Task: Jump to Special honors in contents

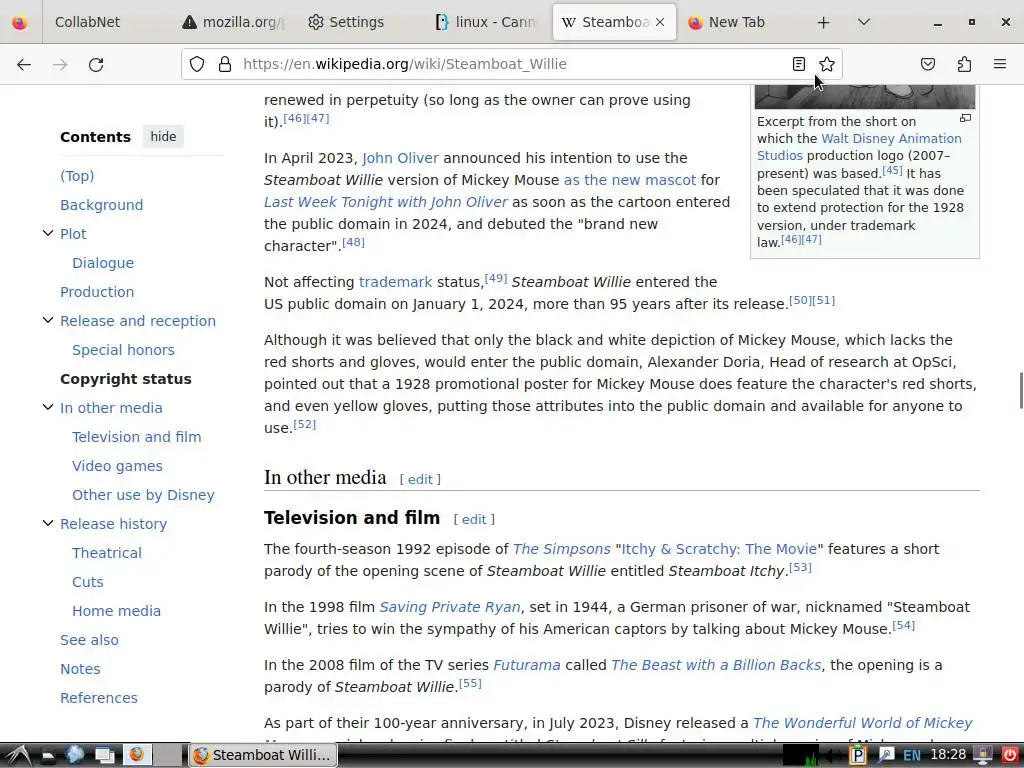Action: [x=123, y=350]
